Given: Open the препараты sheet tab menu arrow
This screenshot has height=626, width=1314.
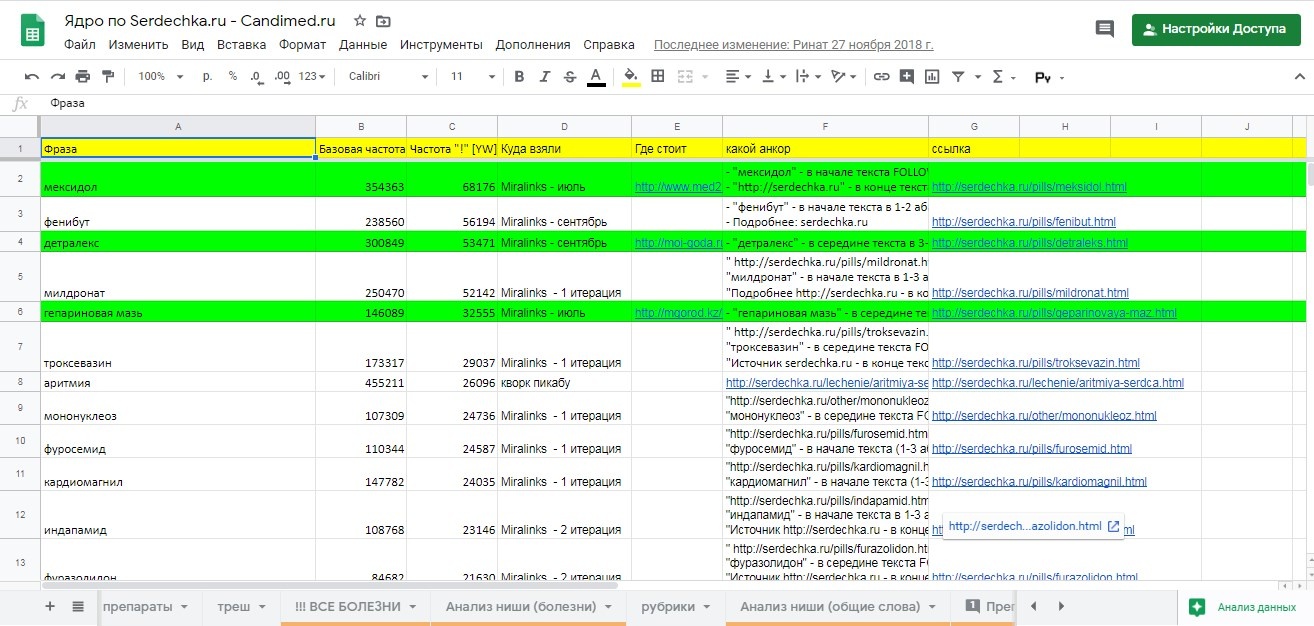Looking at the screenshot, I should click(182, 607).
